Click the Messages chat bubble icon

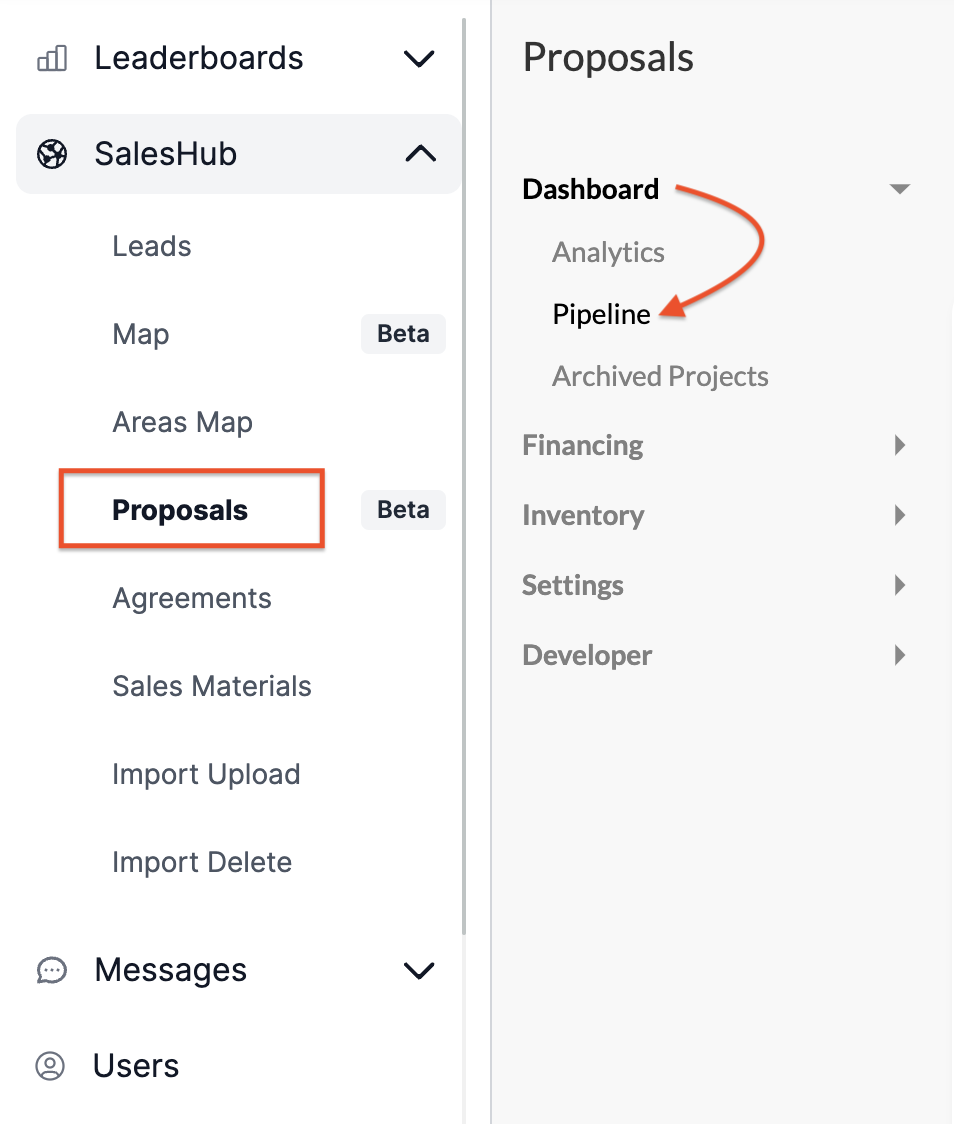(x=52, y=971)
